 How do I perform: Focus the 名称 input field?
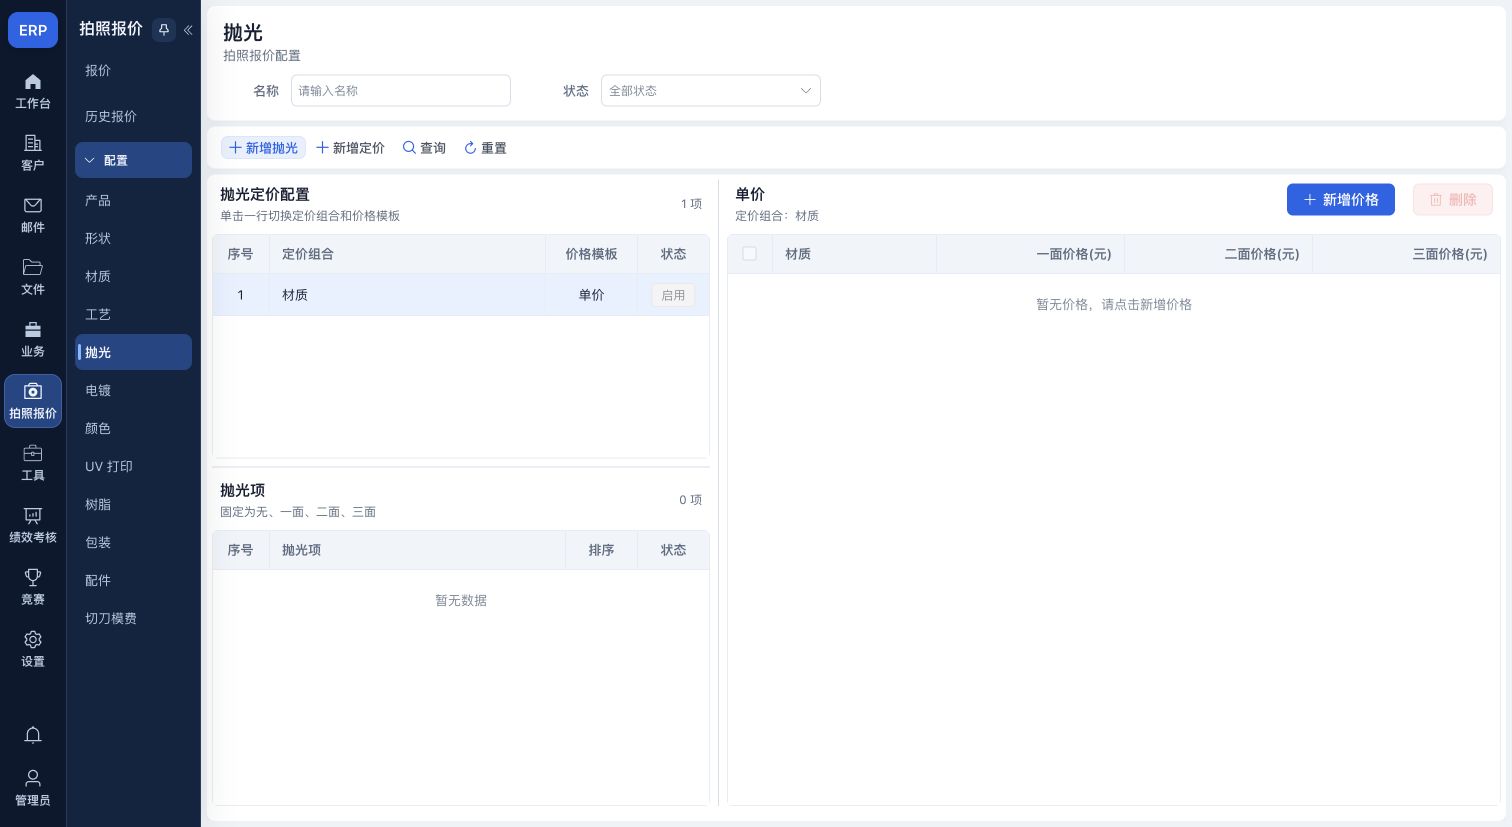[x=401, y=91]
